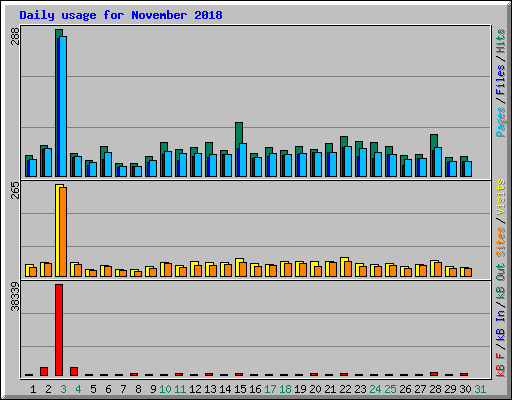Click the tall red day 3 kB bar
Screen dimensions: 512x400
[59, 330]
